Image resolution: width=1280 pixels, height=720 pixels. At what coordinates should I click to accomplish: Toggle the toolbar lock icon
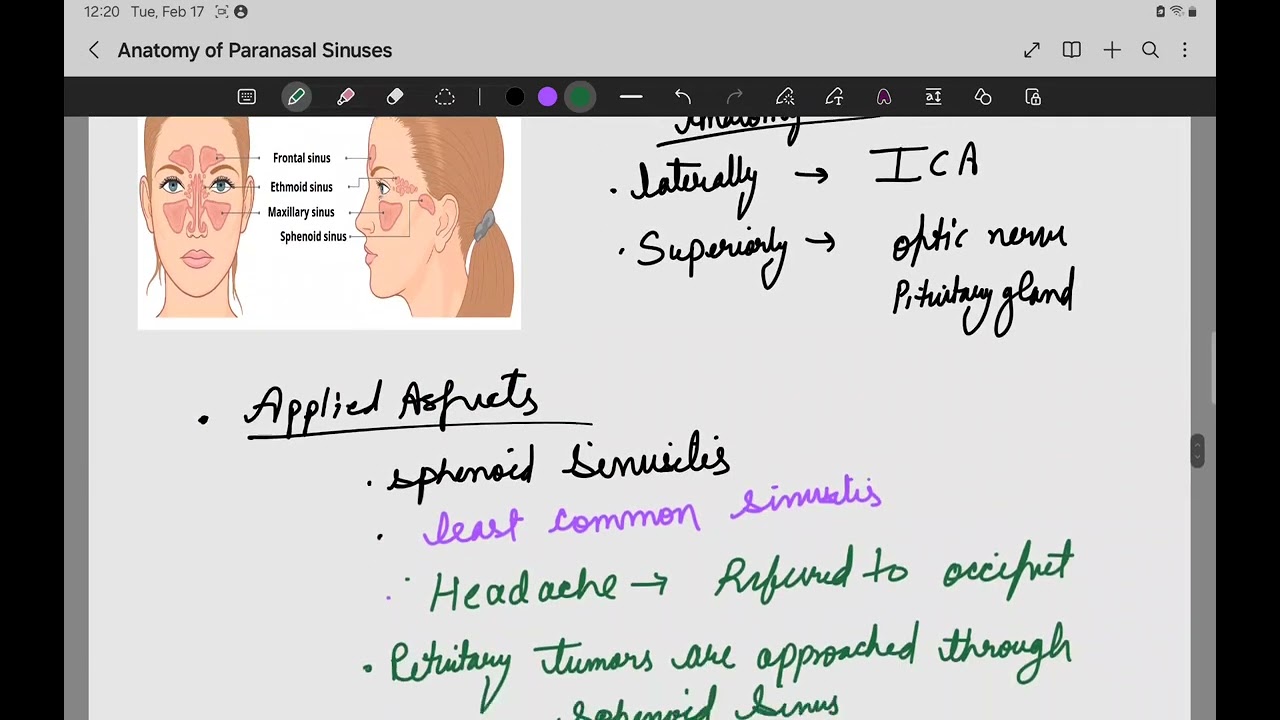coord(1033,97)
